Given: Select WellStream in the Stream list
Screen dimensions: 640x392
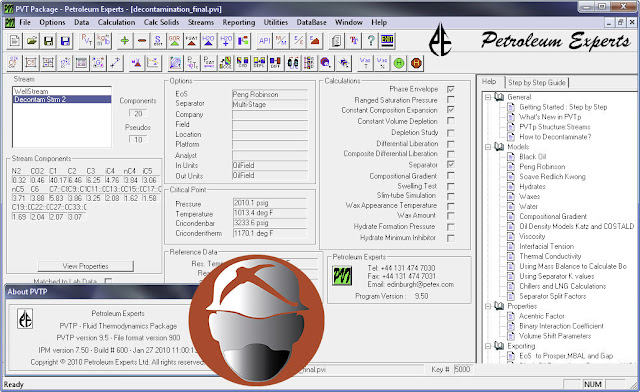Looking at the screenshot, I should tap(62, 91).
